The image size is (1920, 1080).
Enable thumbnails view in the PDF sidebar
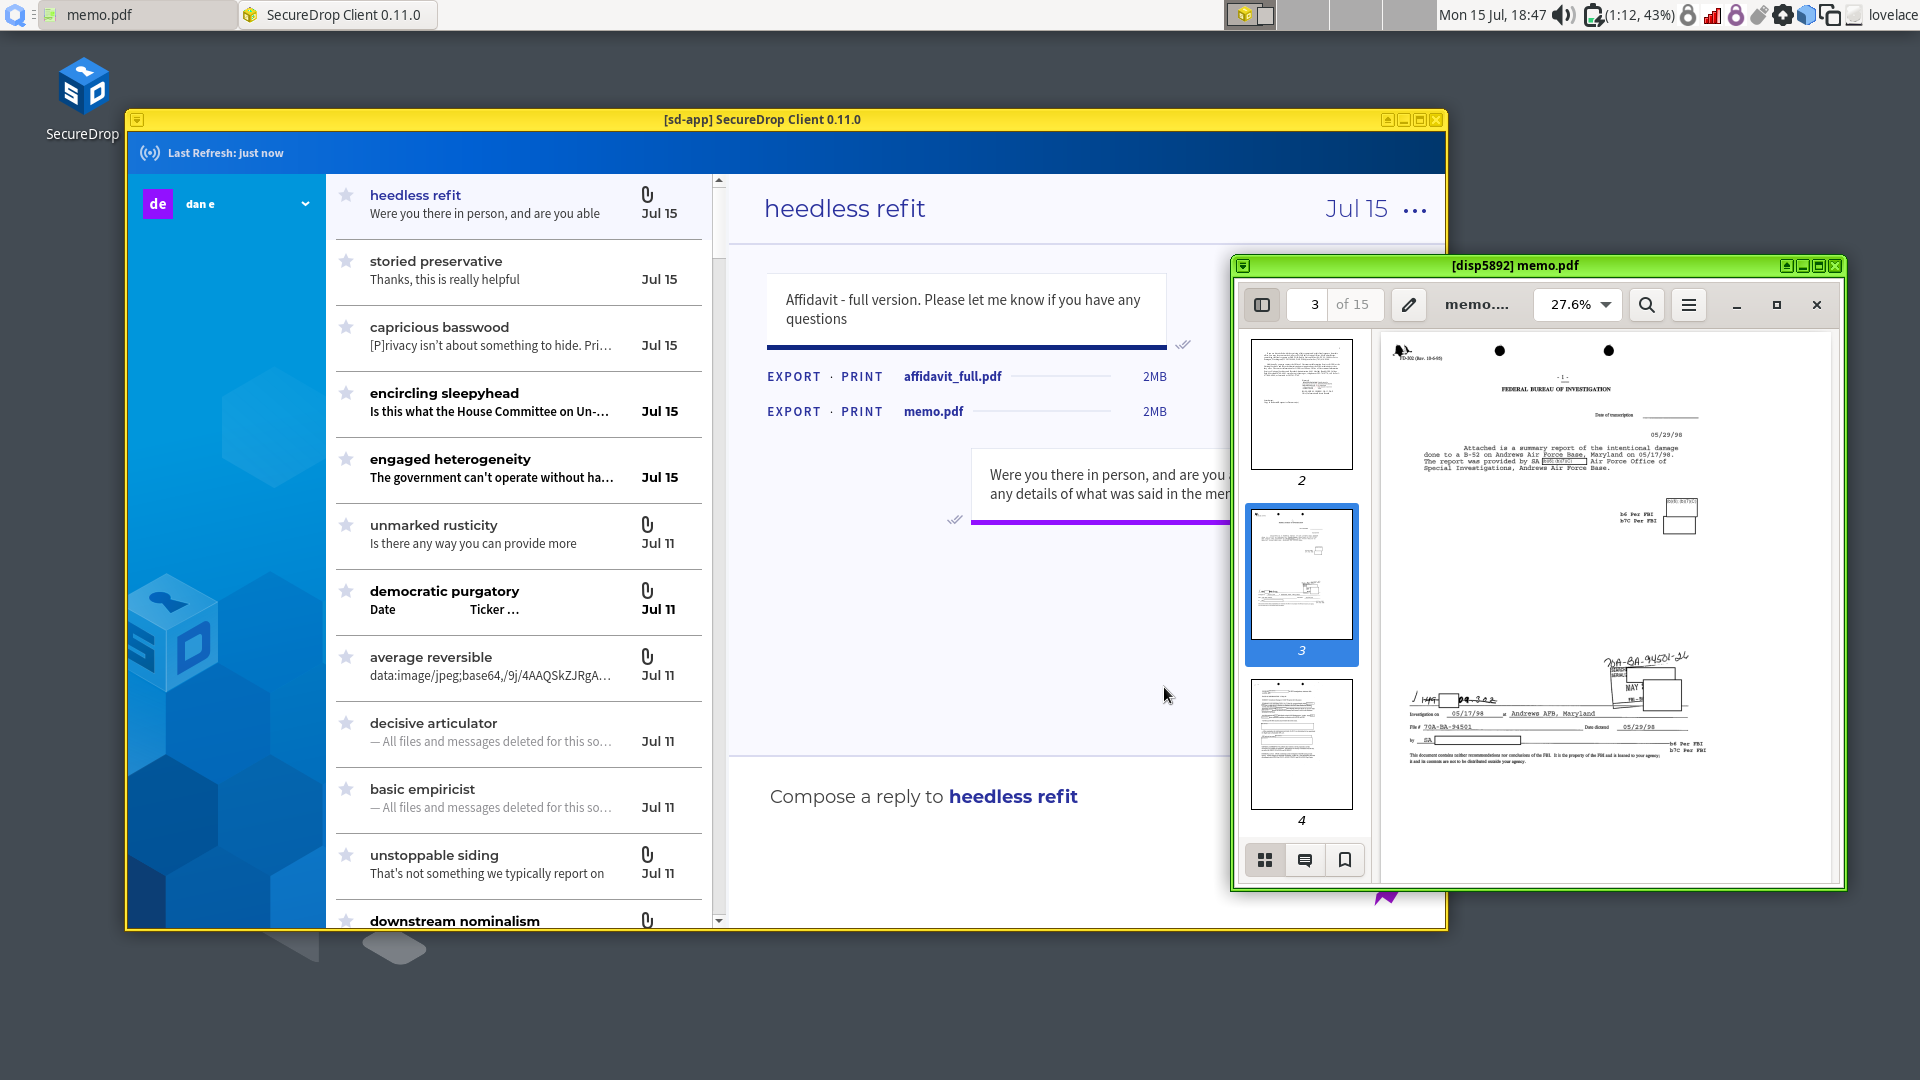click(1264, 860)
